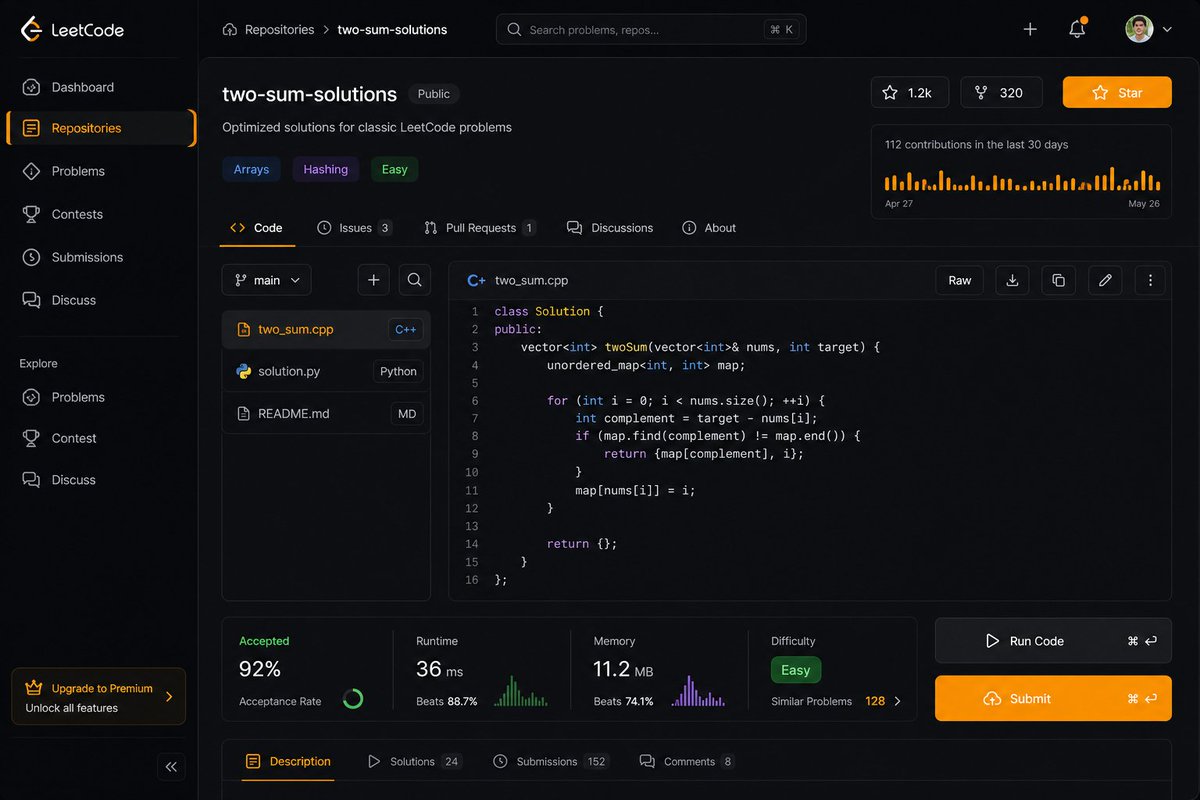Download the file icon
Screen dimensions: 1200x800
pyautogui.click(x=1012, y=280)
